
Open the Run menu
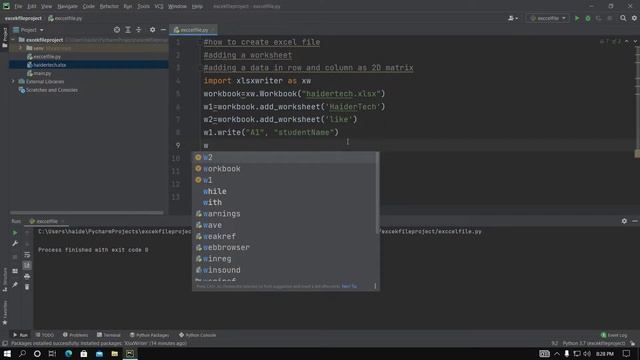click(x=128, y=7)
